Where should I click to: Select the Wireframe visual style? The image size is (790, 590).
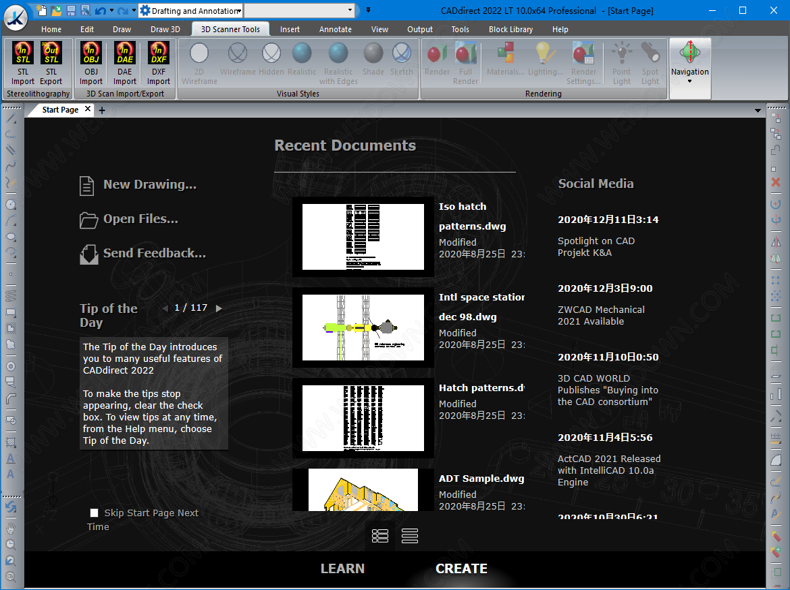coord(238,59)
